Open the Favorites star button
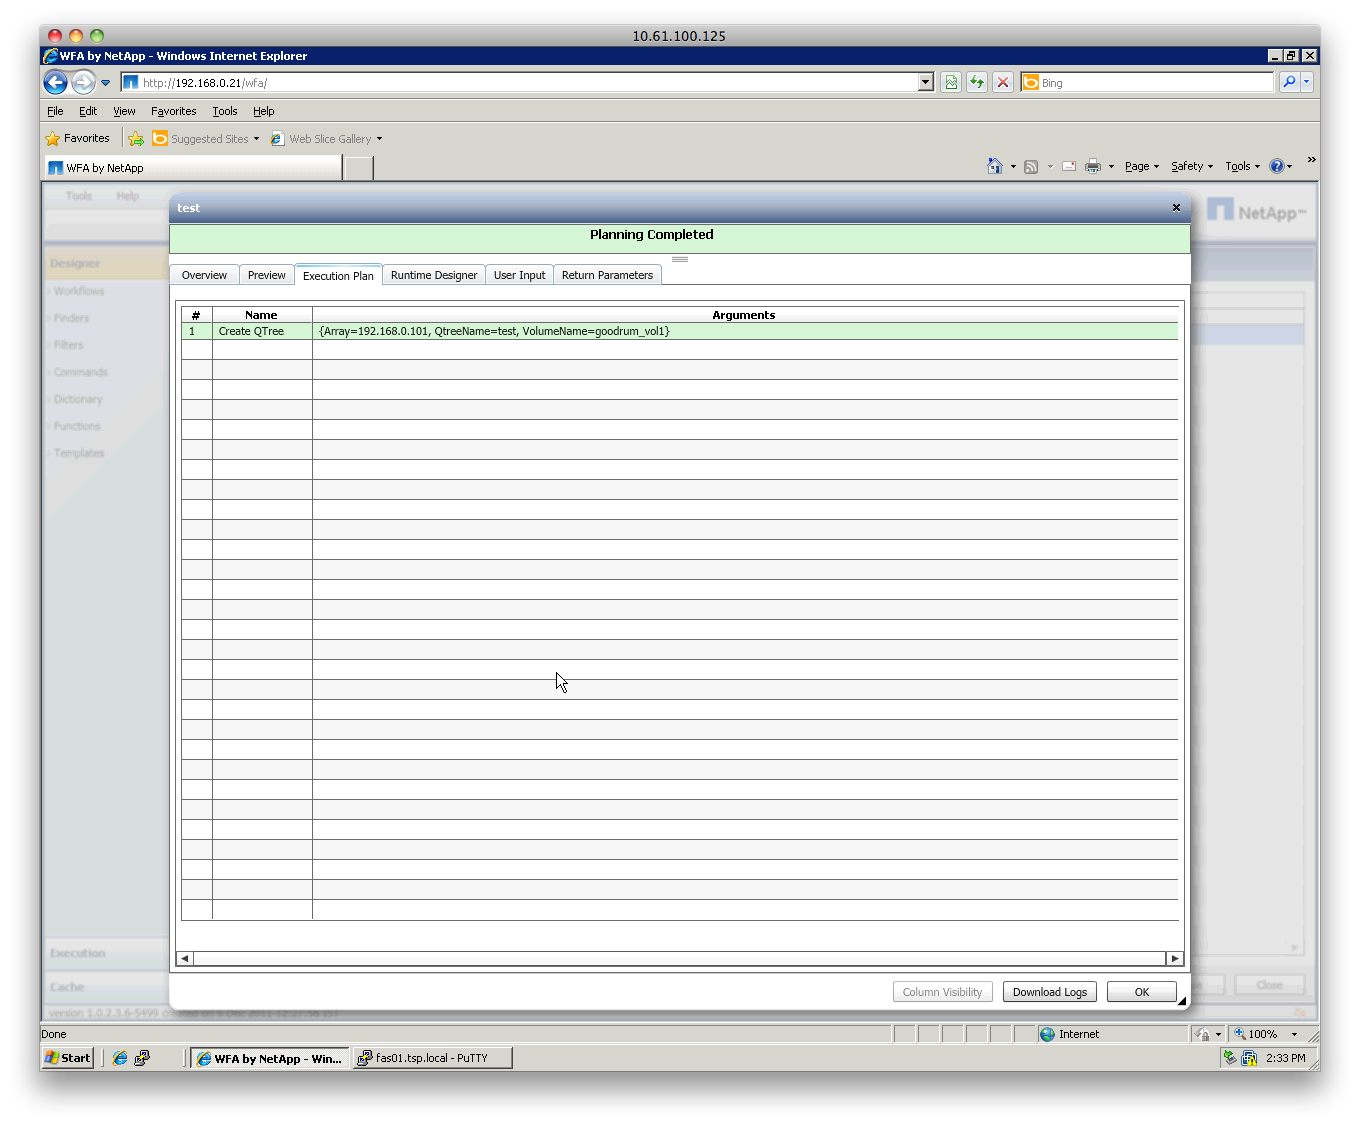This screenshot has height=1126, width=1360. (x=77, y=139)
